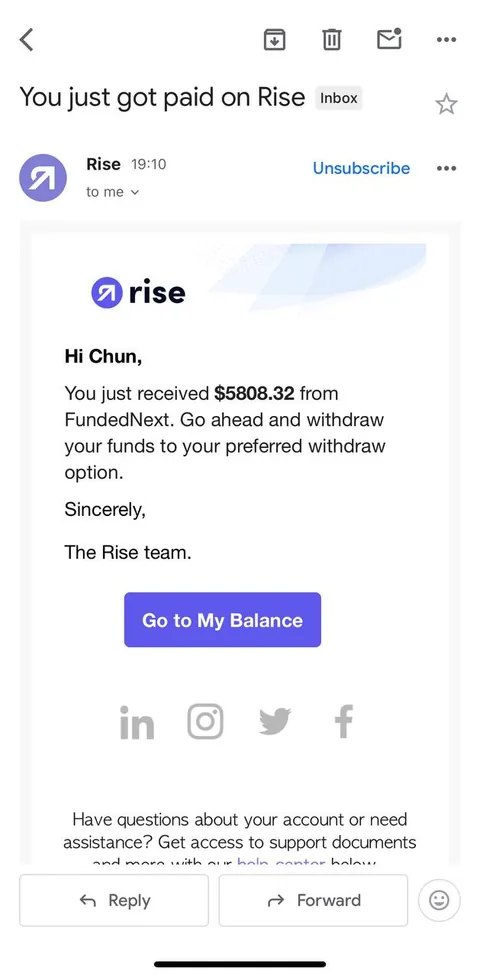Tap the Rise sender avatar

click(x=43, y=178)
